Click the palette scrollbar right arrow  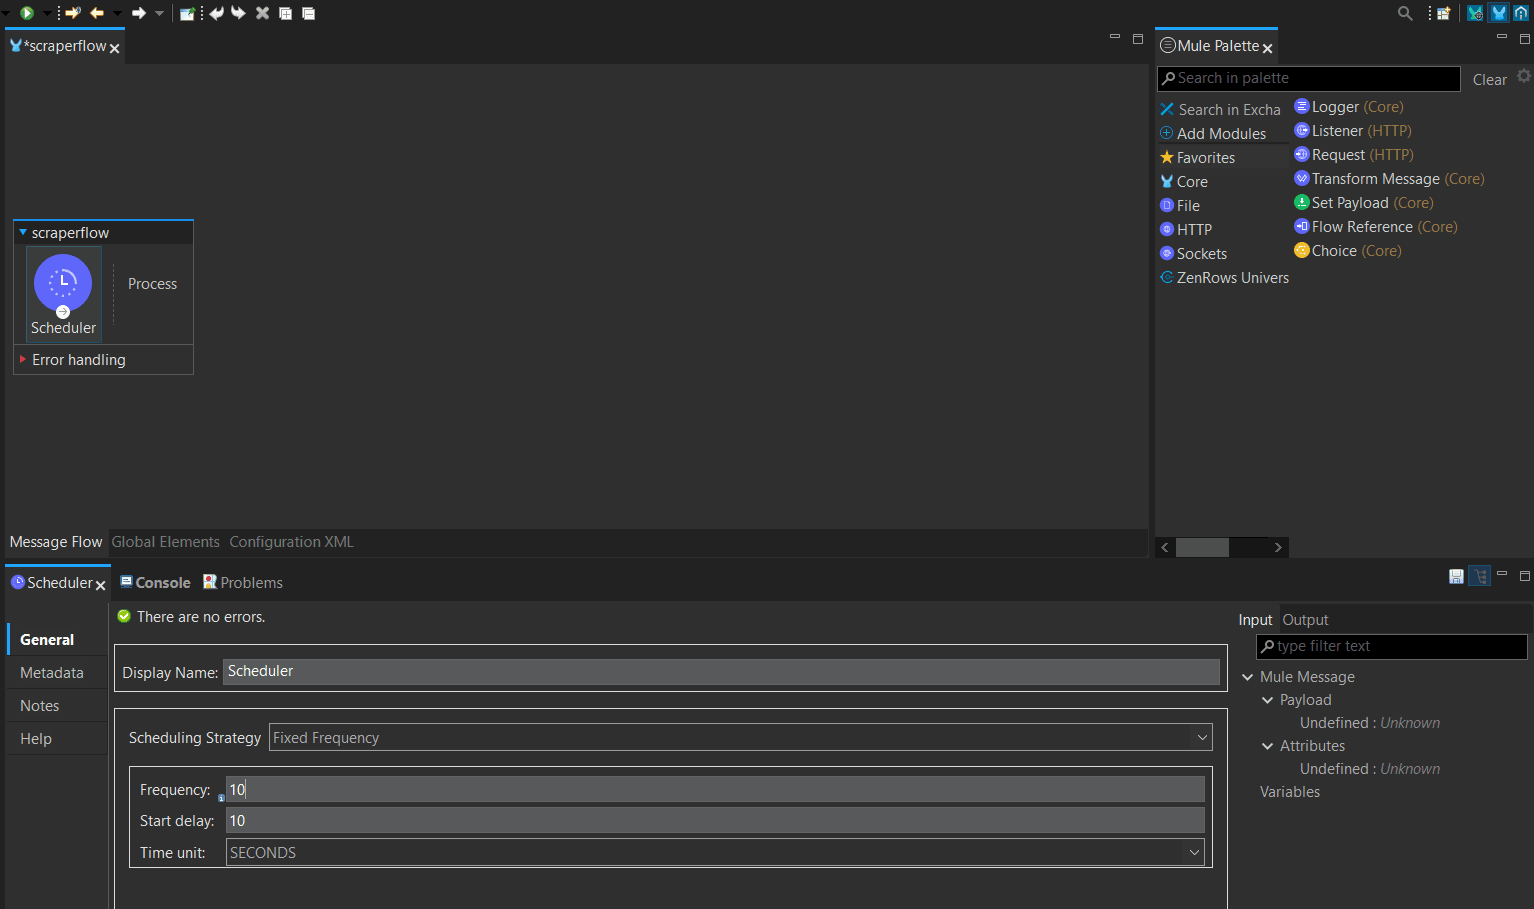(1278, 547)
